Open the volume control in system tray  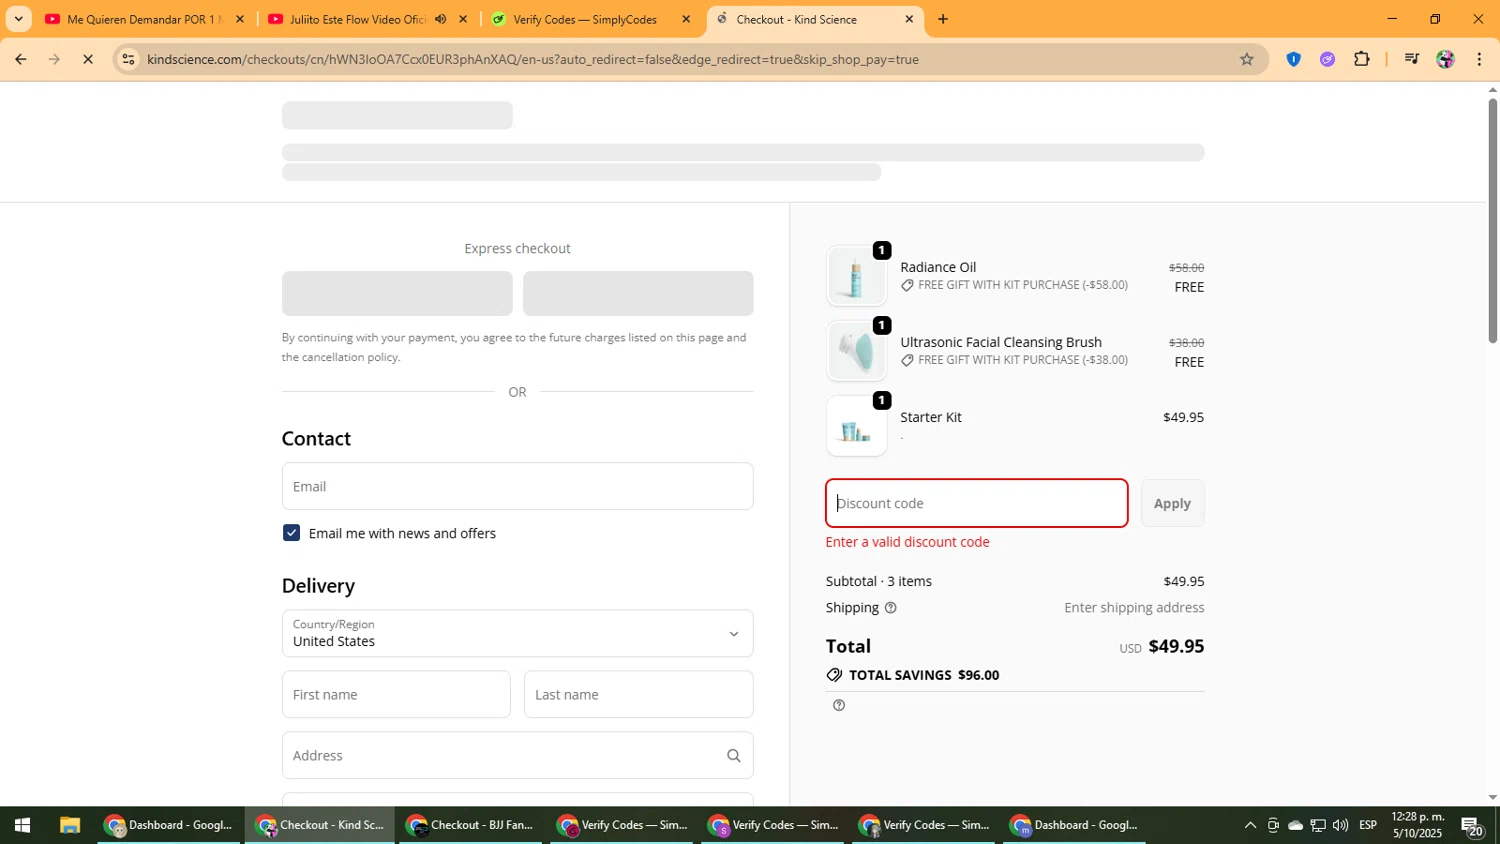coord(1340,825)
